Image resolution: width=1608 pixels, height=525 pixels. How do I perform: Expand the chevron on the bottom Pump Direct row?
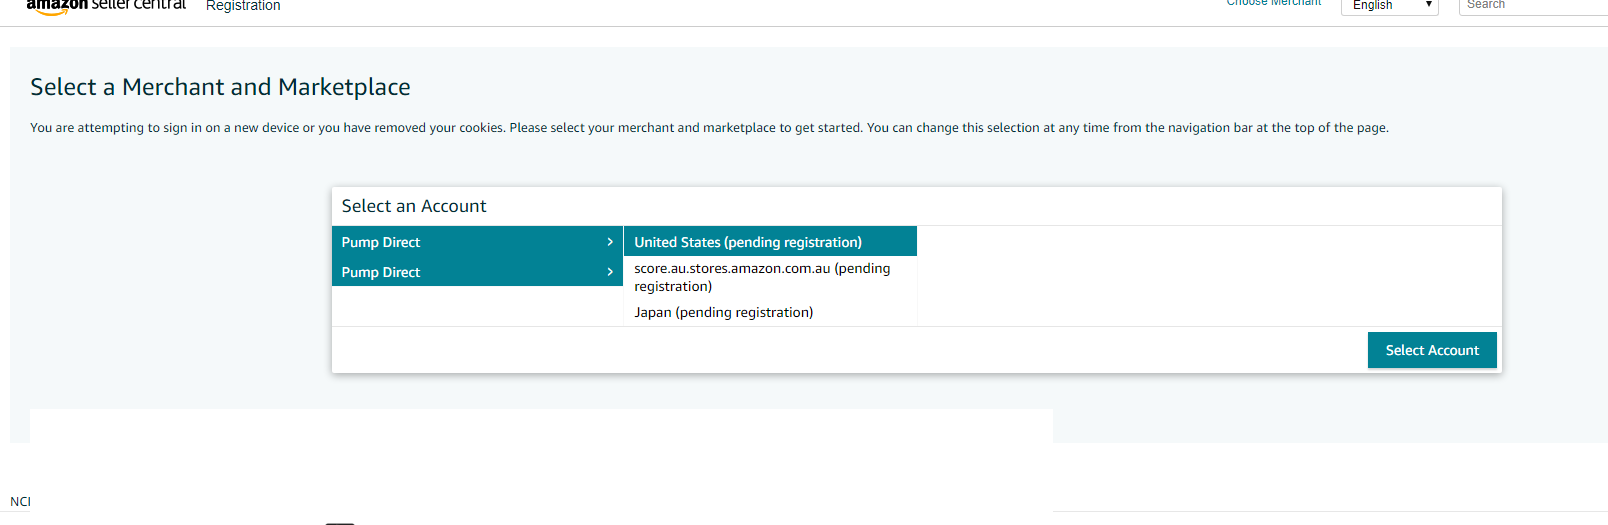[610, 272]
